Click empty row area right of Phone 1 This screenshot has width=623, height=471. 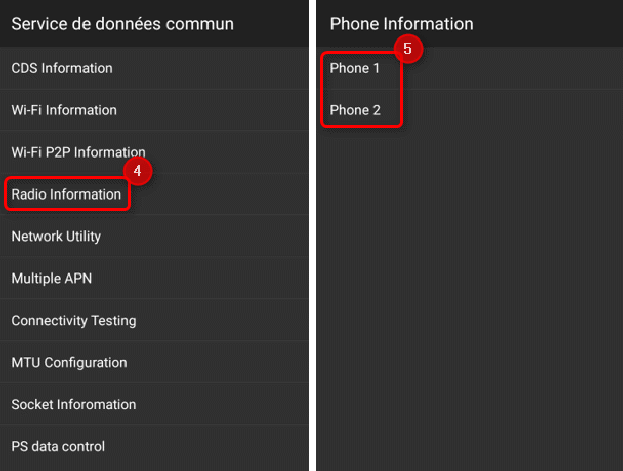click(513, 68)
